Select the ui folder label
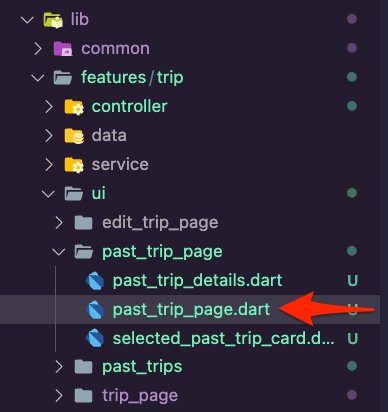This screenshot has width=388, height=412. click(99, 193)
